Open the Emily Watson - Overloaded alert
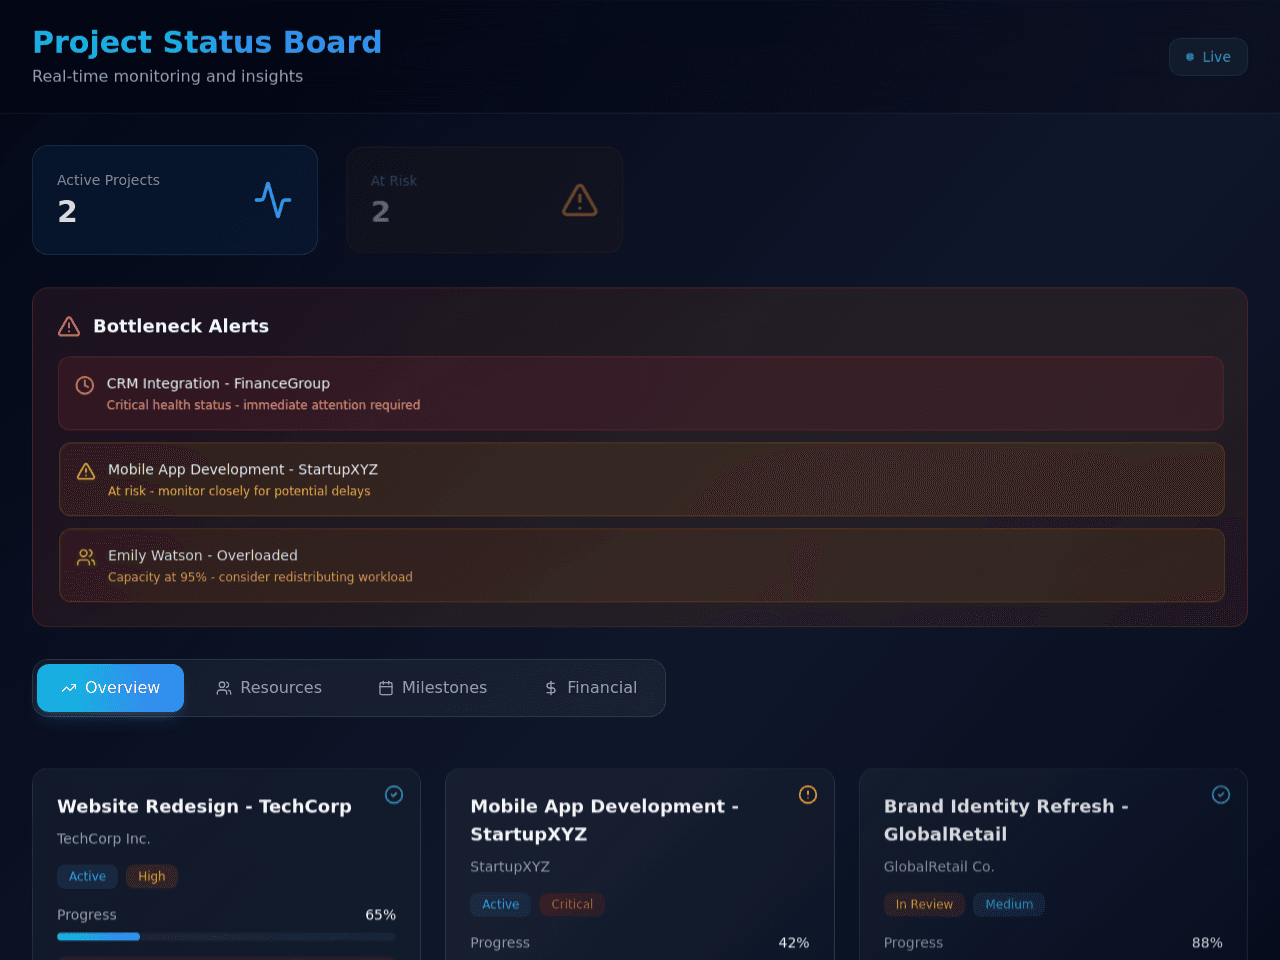 pos(642,566)
